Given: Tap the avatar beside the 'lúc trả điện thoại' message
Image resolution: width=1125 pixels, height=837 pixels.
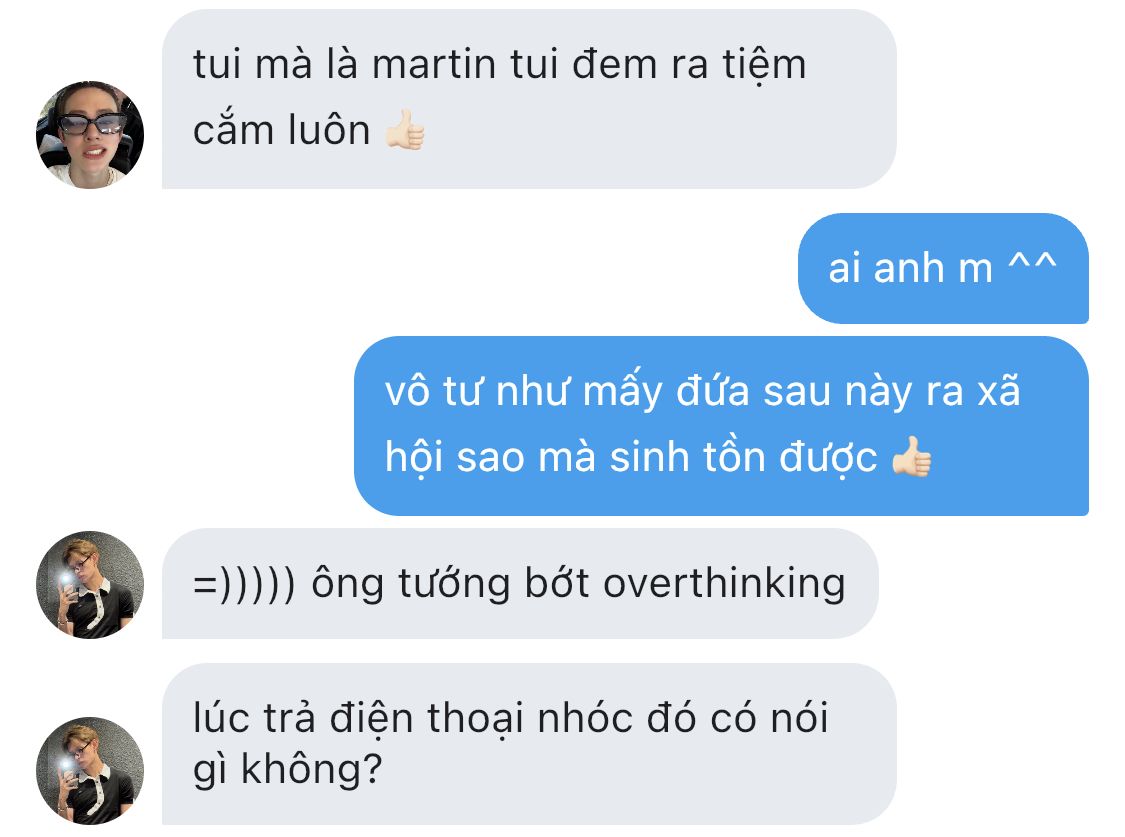Looking at the screenshot, I should pyautogui.click(x=90, y=770).
